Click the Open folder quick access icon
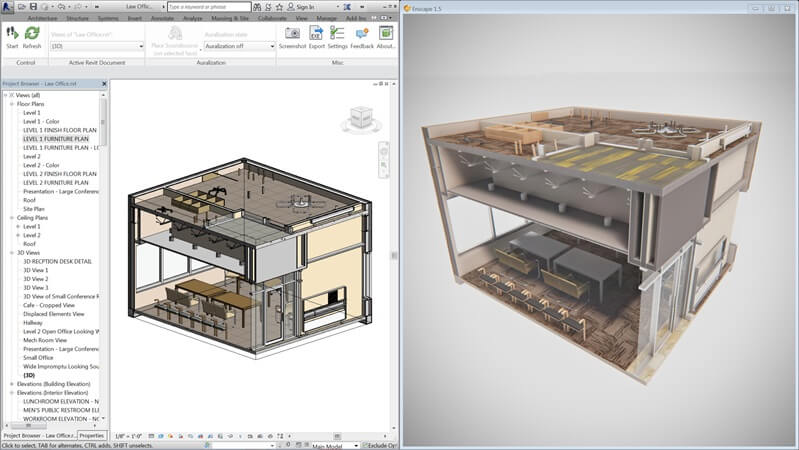This screenshot has height=450, width=799. tap(22, 7)
